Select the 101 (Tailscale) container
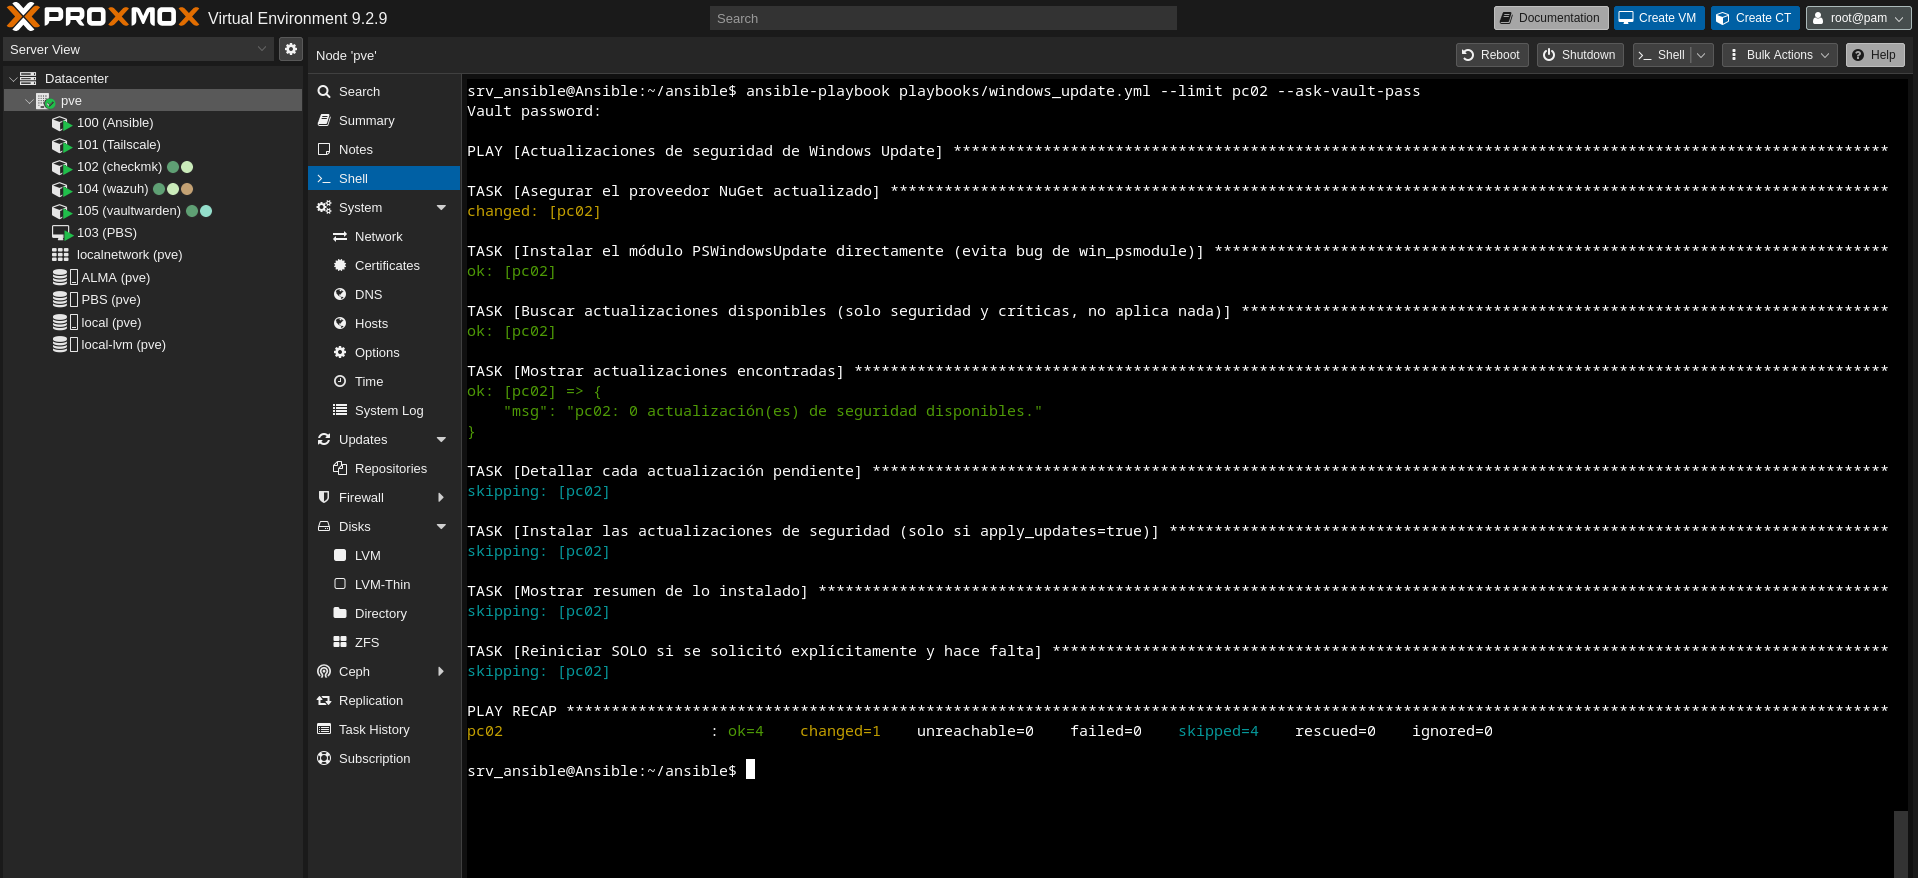 pyautogui.click(x=118, y=145)
